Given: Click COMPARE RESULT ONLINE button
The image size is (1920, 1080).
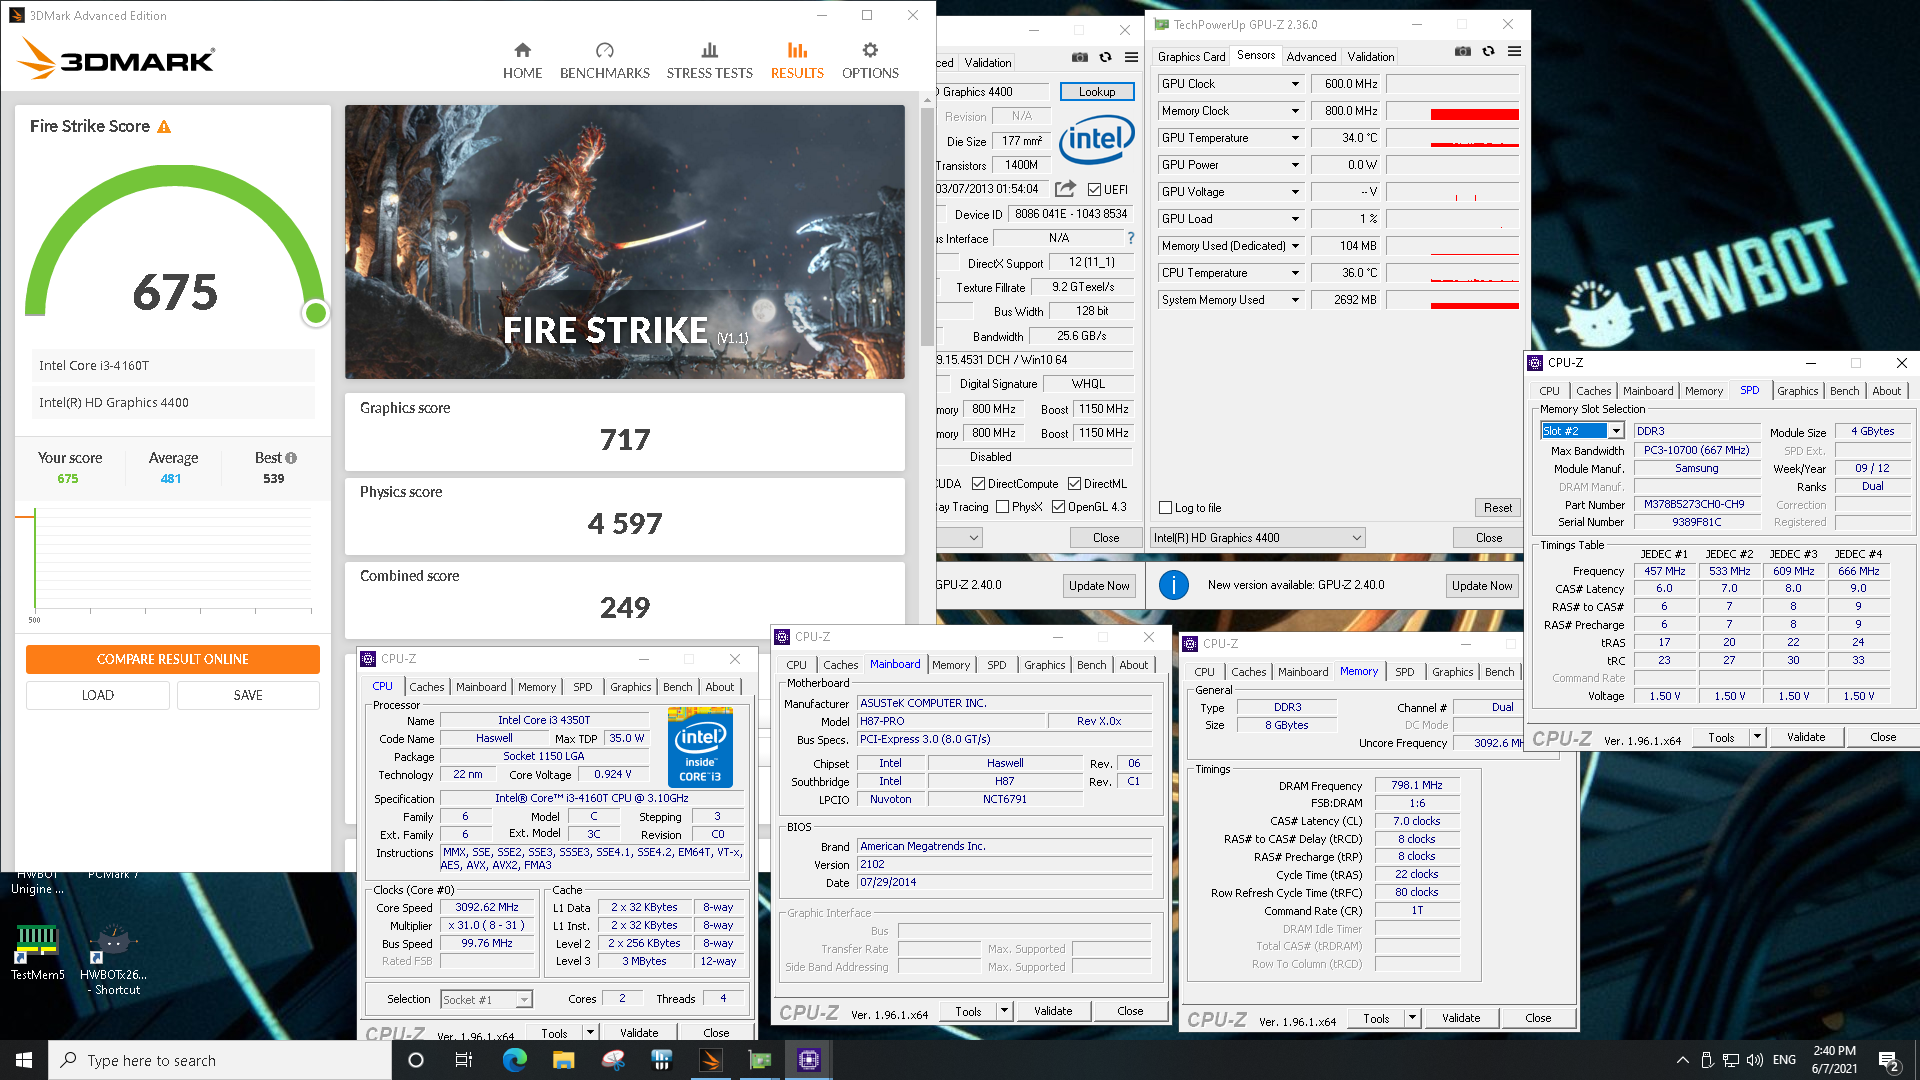Looking at the screenshot, I should pyautogui.click(x=173, y=659).
